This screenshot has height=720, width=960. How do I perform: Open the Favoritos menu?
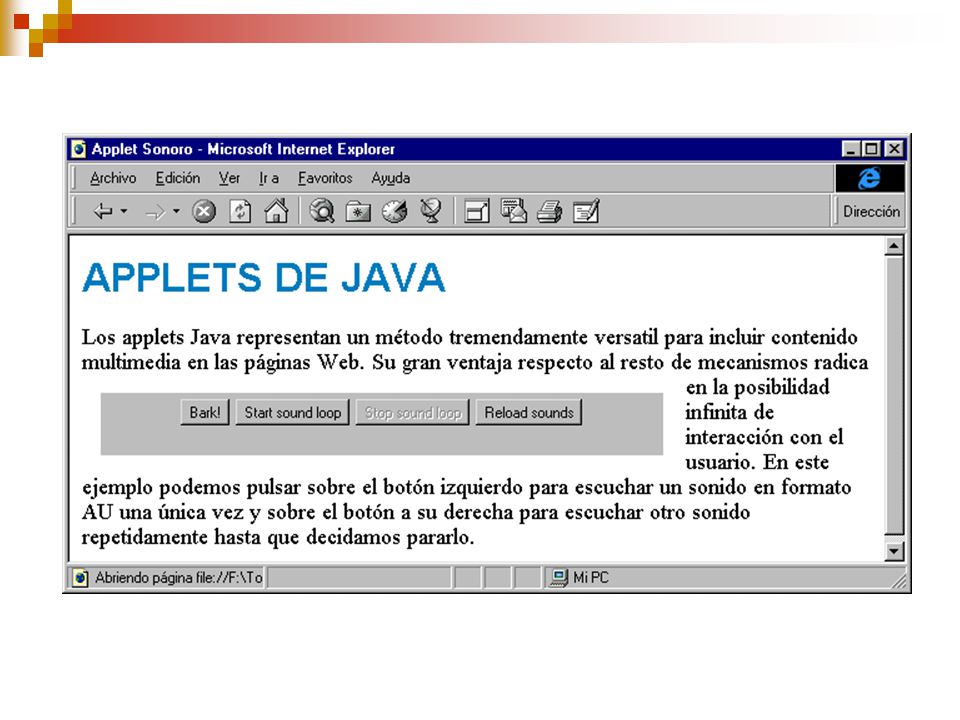(x=325, y=178)
